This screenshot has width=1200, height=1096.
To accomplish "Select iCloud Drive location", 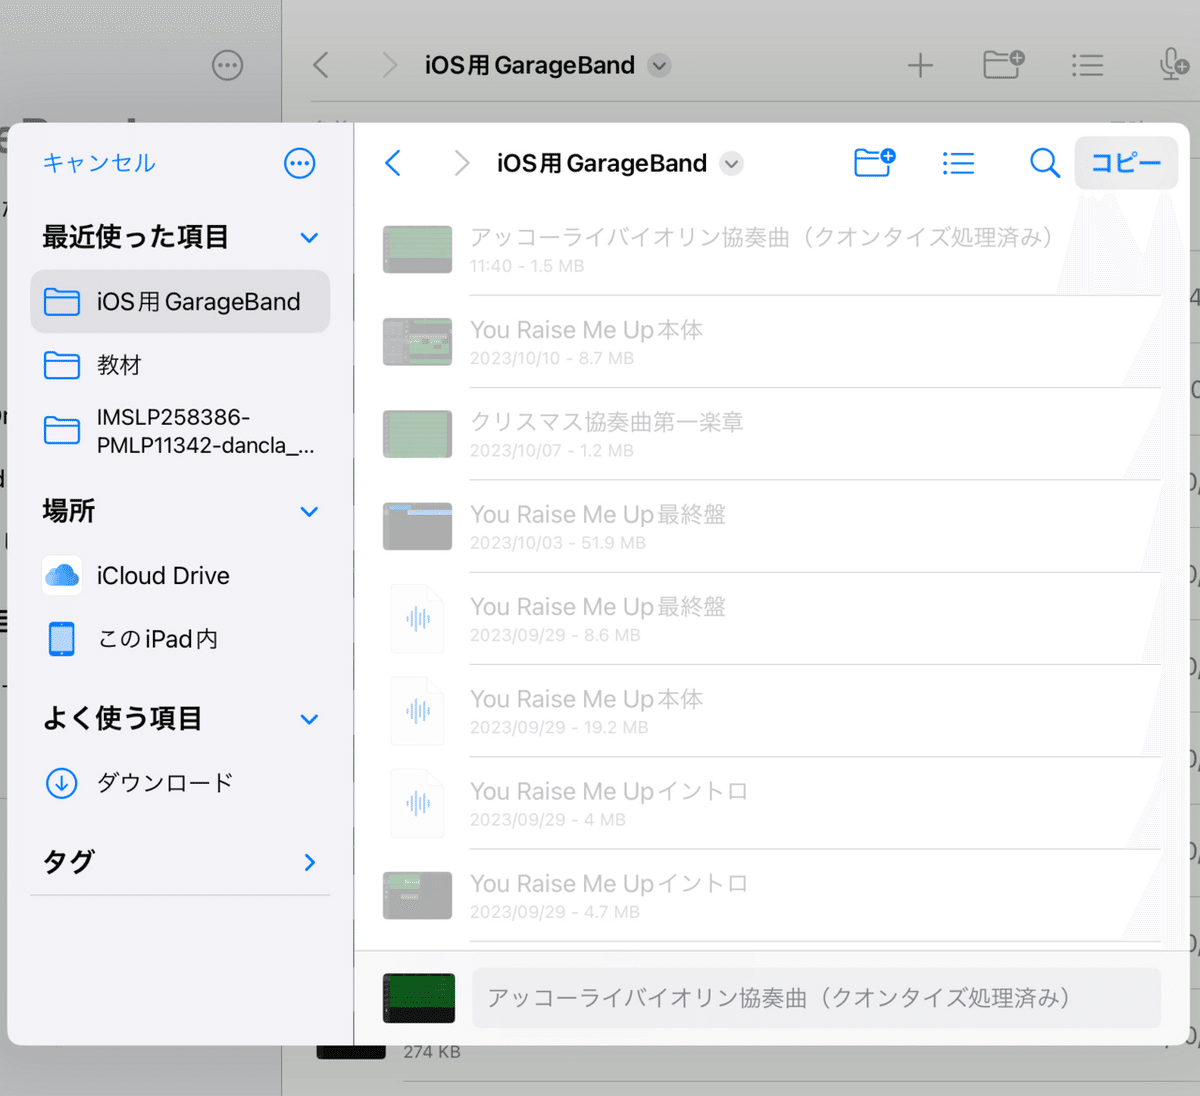I will pyautogui.click(x=180, y=576).
